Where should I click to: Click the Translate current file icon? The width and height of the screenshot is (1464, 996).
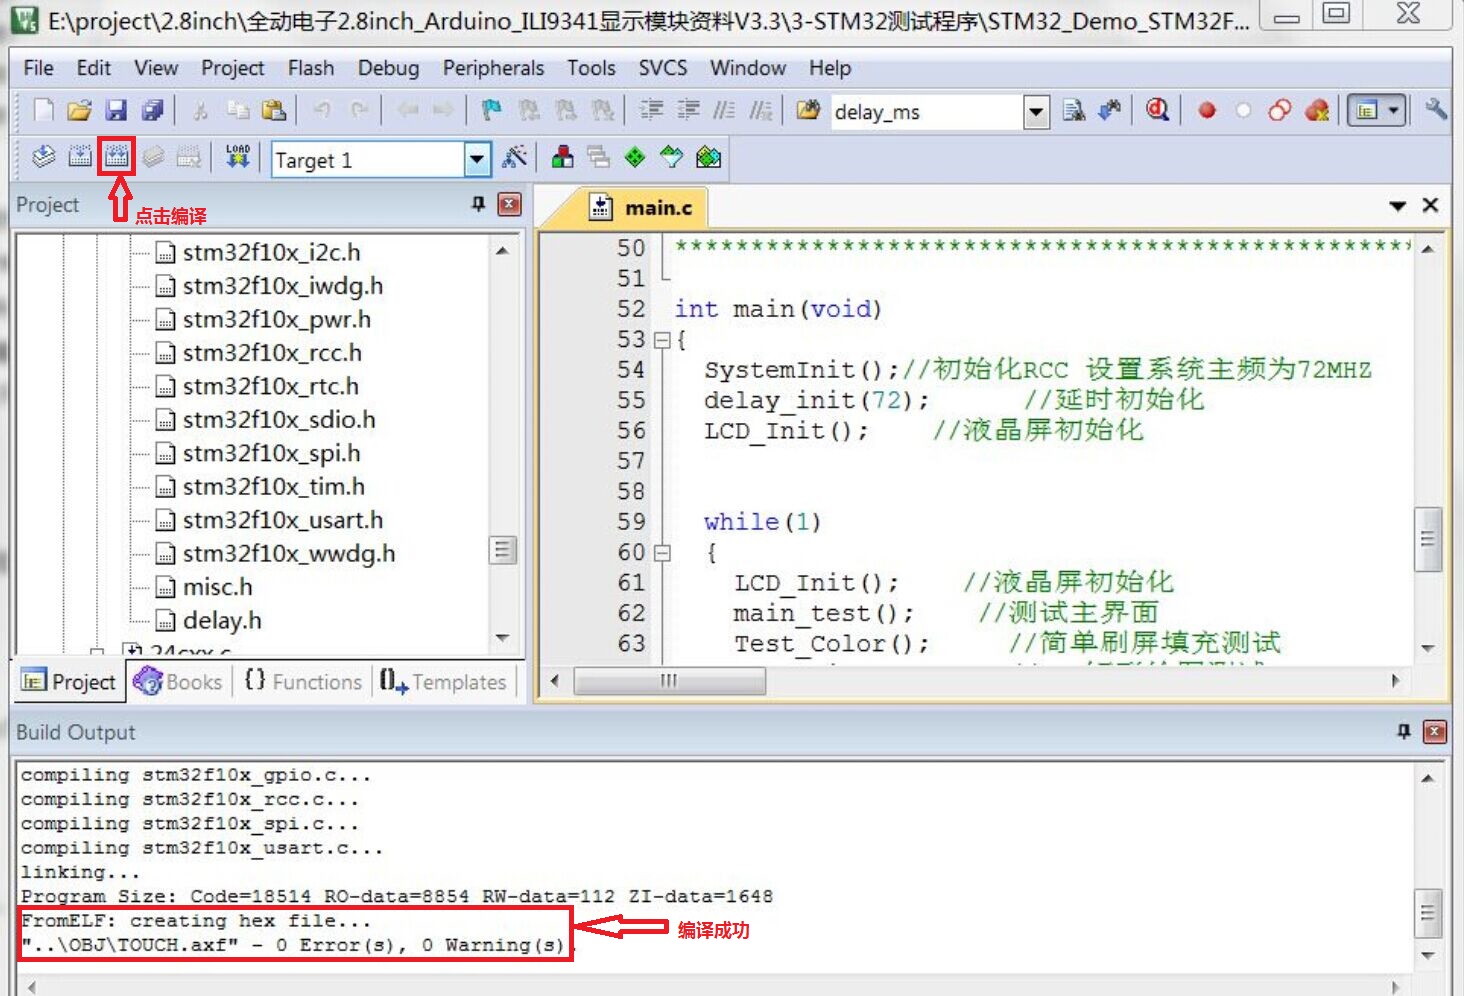click(44, 157)
